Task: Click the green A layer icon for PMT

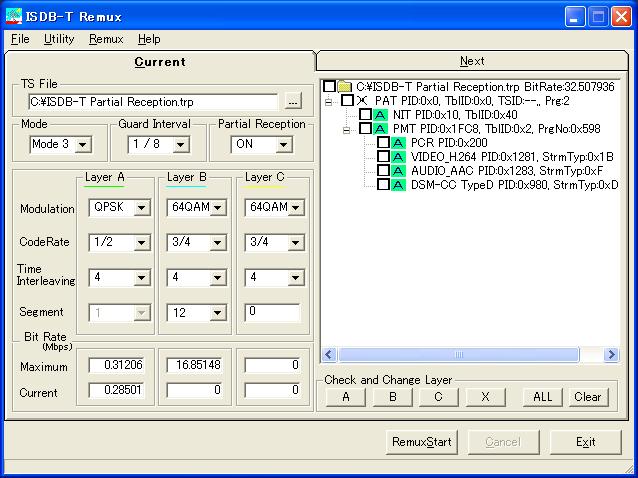Action: [x=380, y=129]
